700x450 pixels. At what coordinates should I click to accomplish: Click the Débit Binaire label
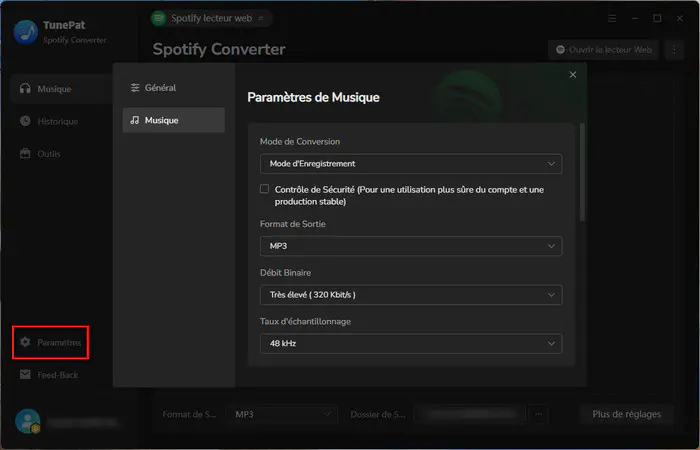(286, 272)
